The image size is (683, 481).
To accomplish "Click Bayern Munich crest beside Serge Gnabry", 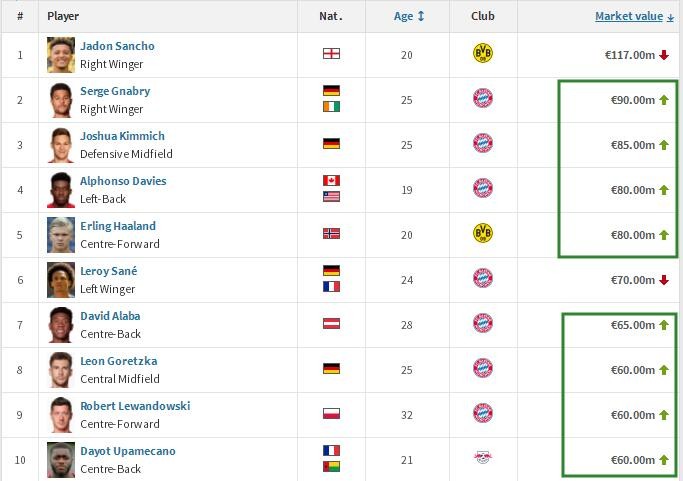I will pos(483,98).
